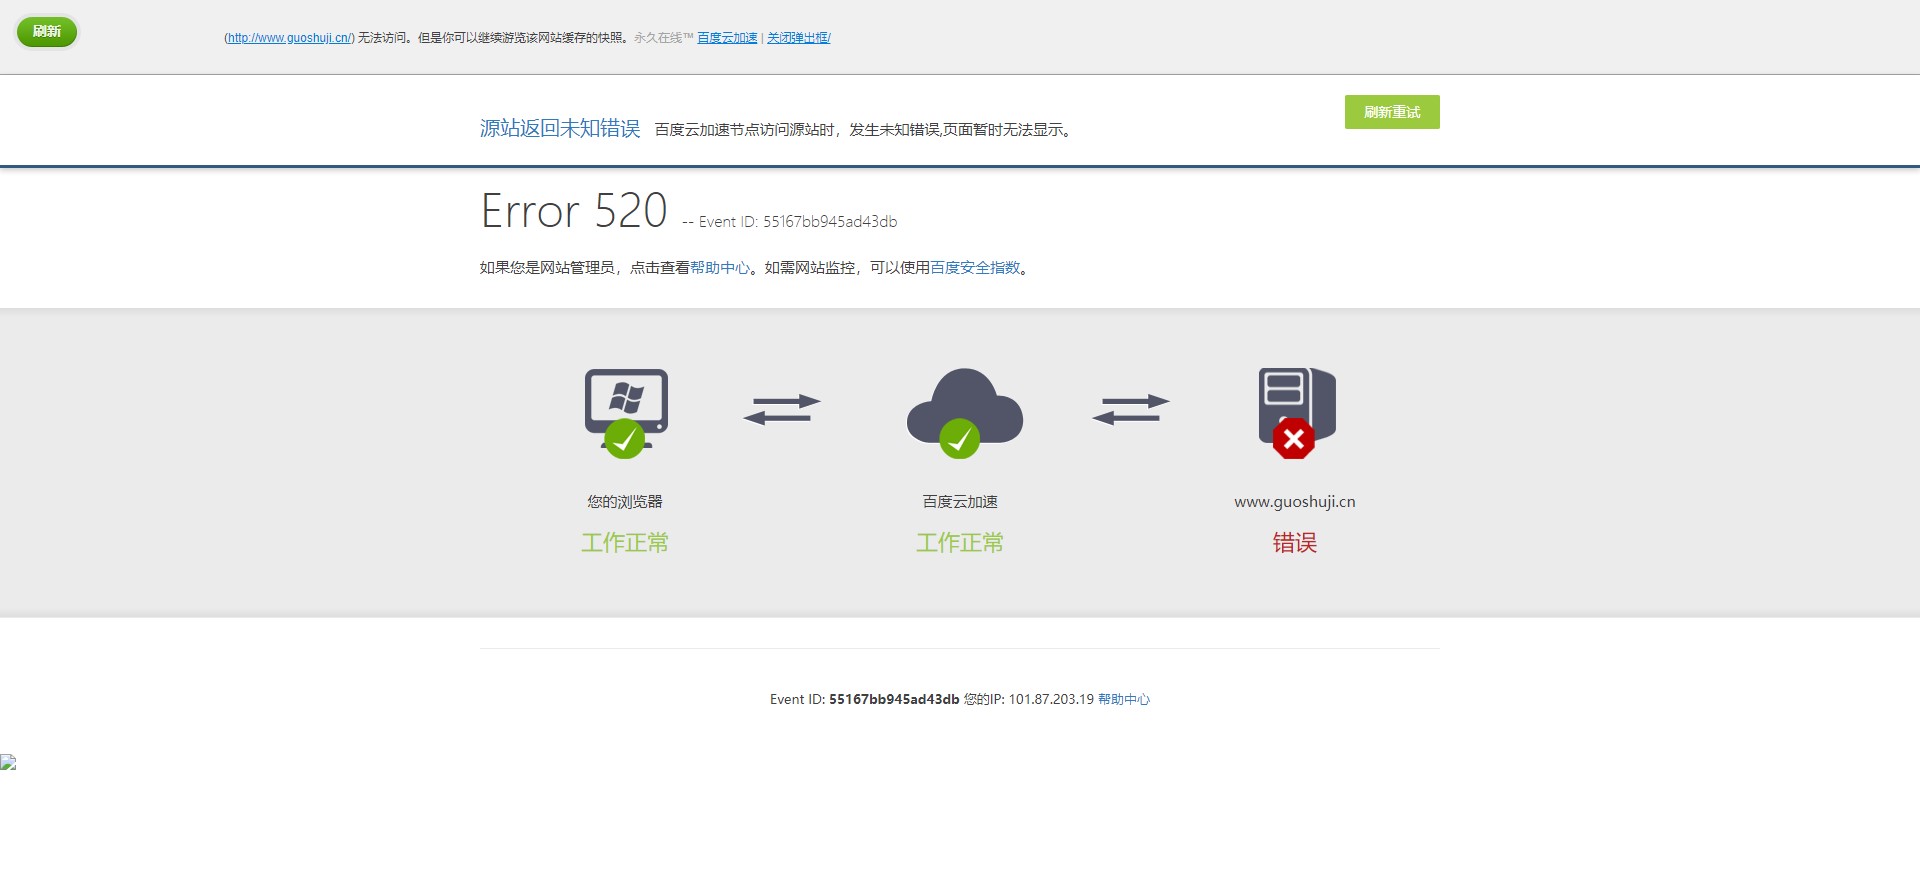
Task: Select the Error 520 heading text
Action: coord(574,211)
